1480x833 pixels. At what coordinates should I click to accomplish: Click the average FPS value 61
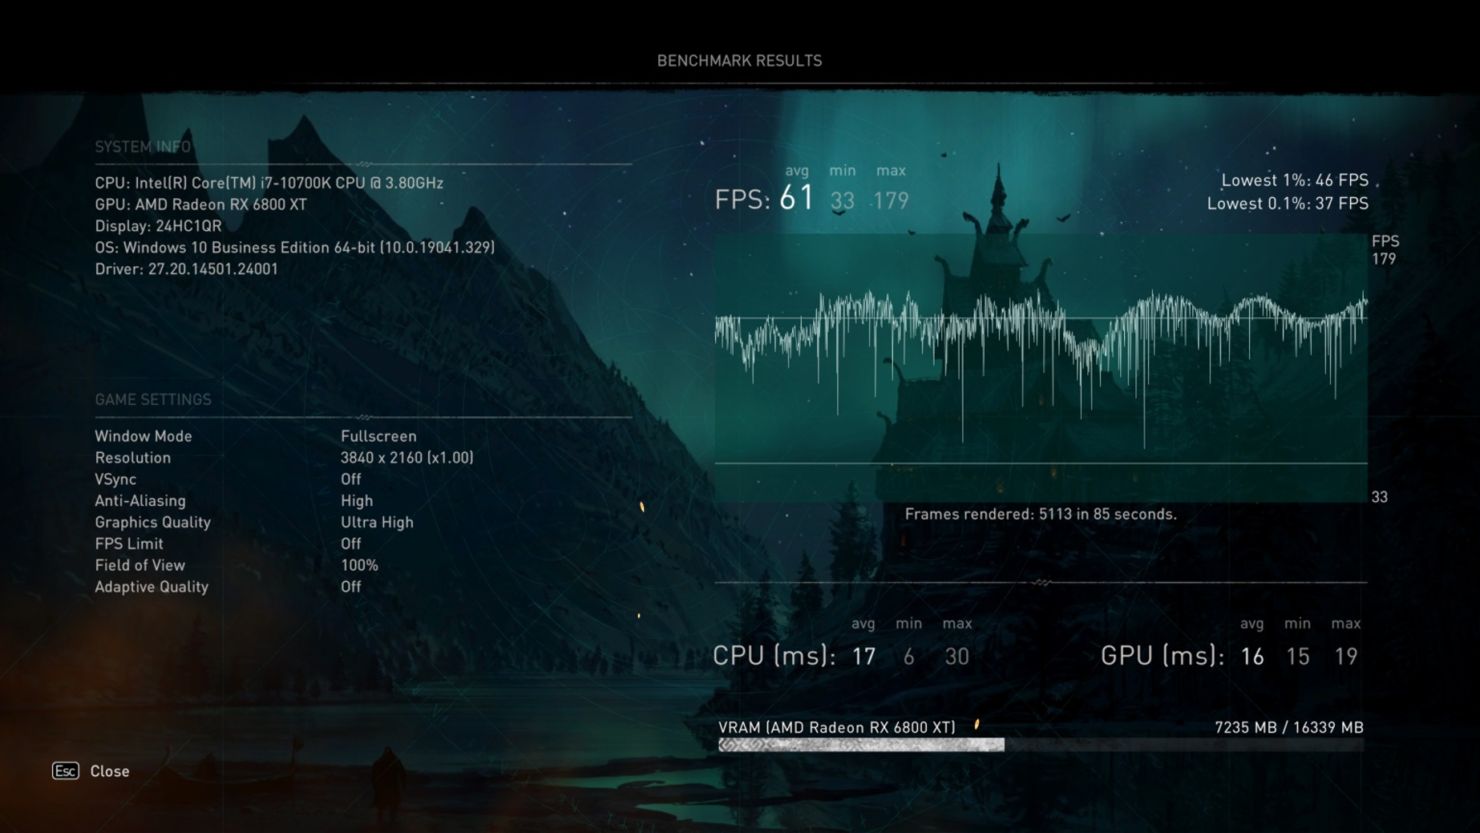[797, 198]
